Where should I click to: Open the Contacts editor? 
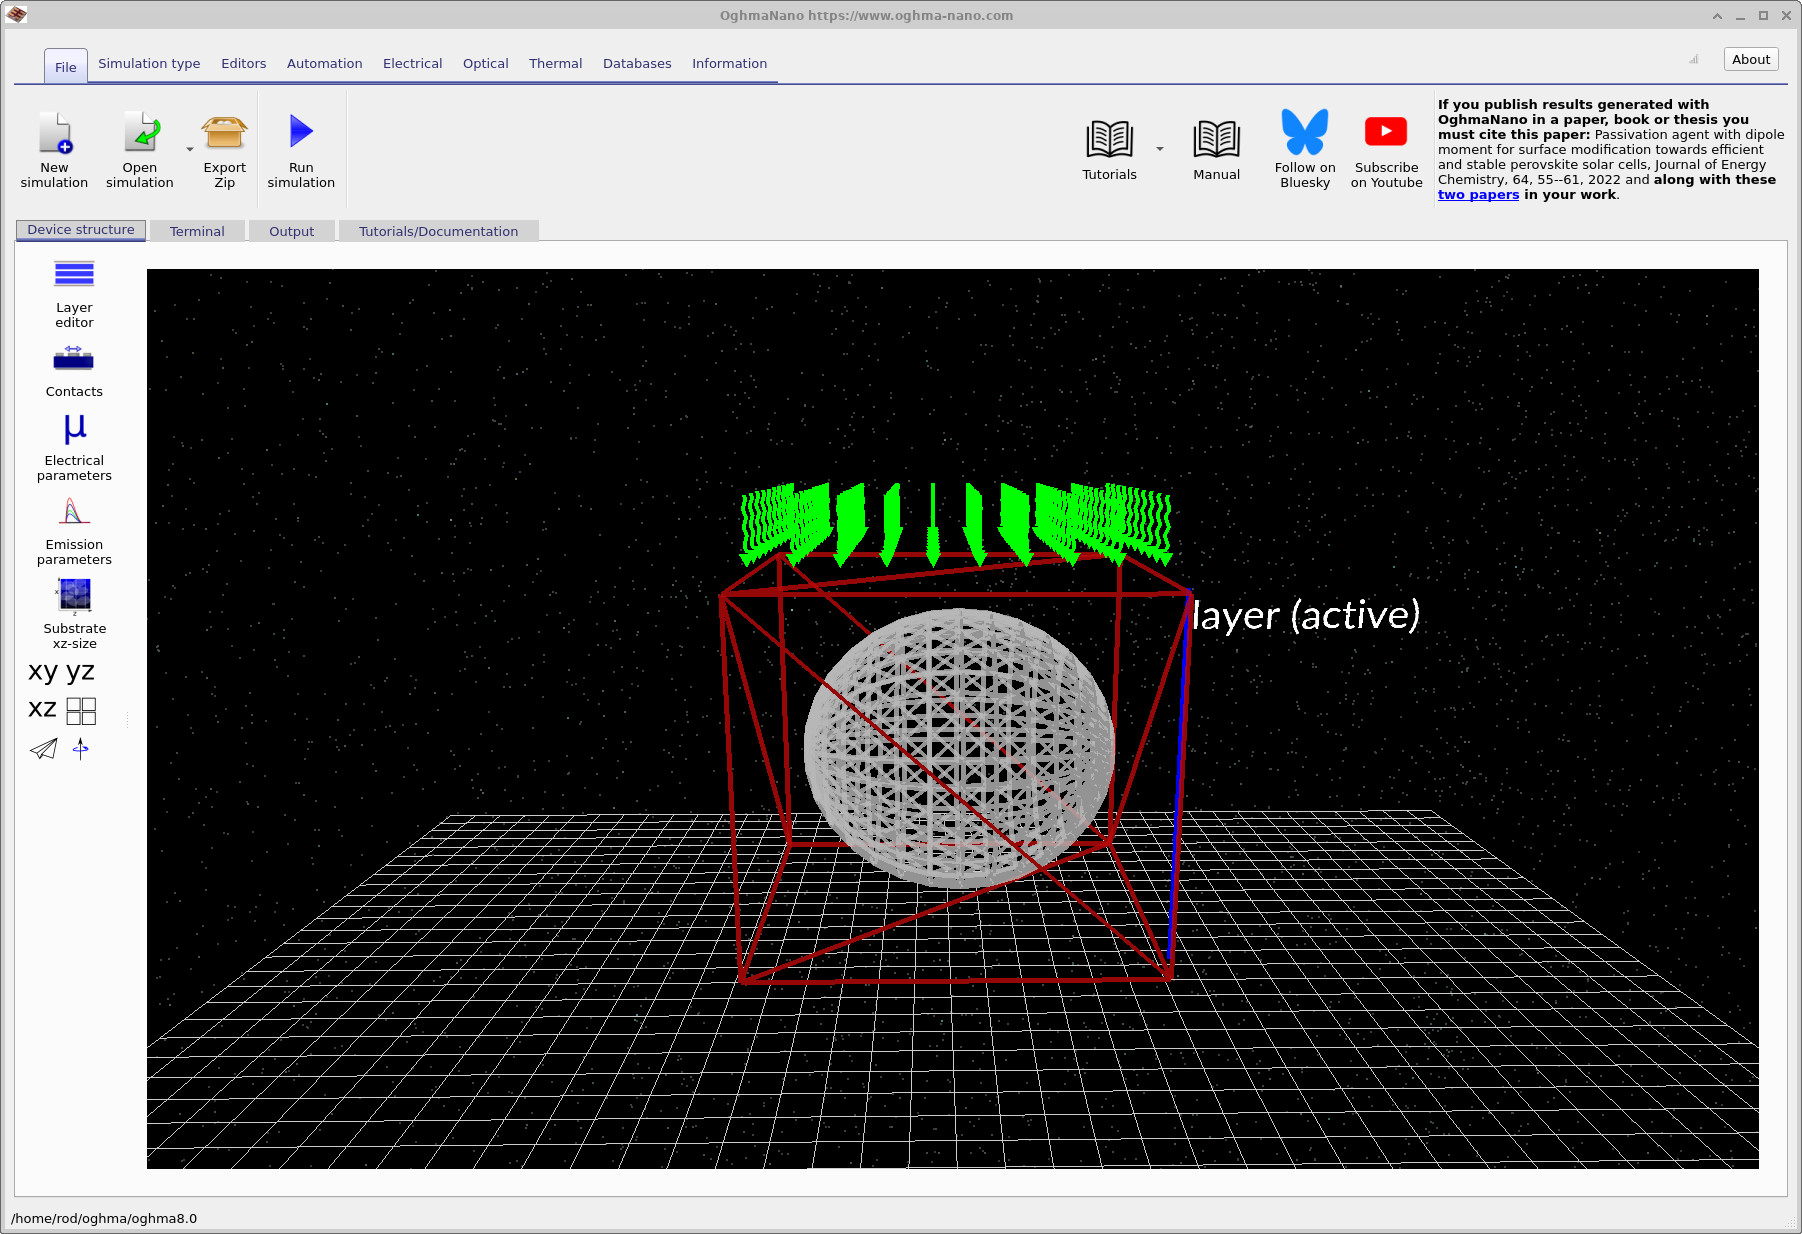[x=74, y=359]
